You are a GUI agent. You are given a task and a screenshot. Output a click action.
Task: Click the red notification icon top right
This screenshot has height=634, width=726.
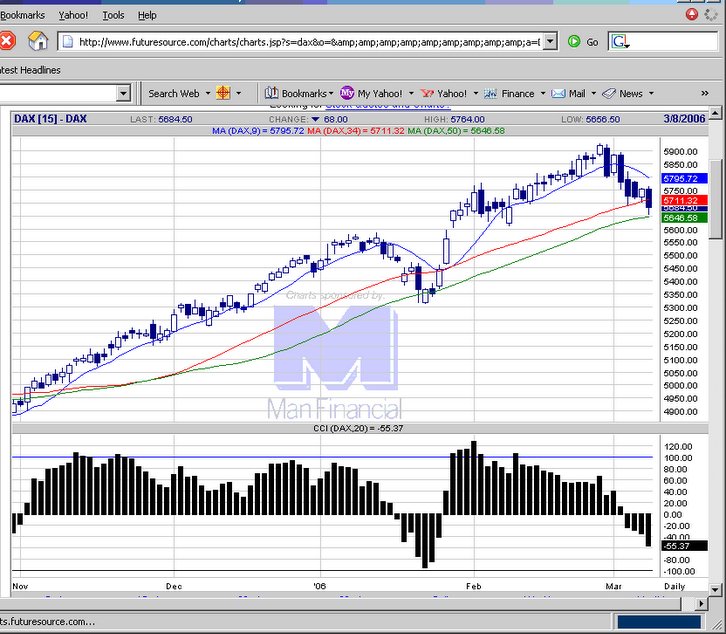(x=692, y=14)
